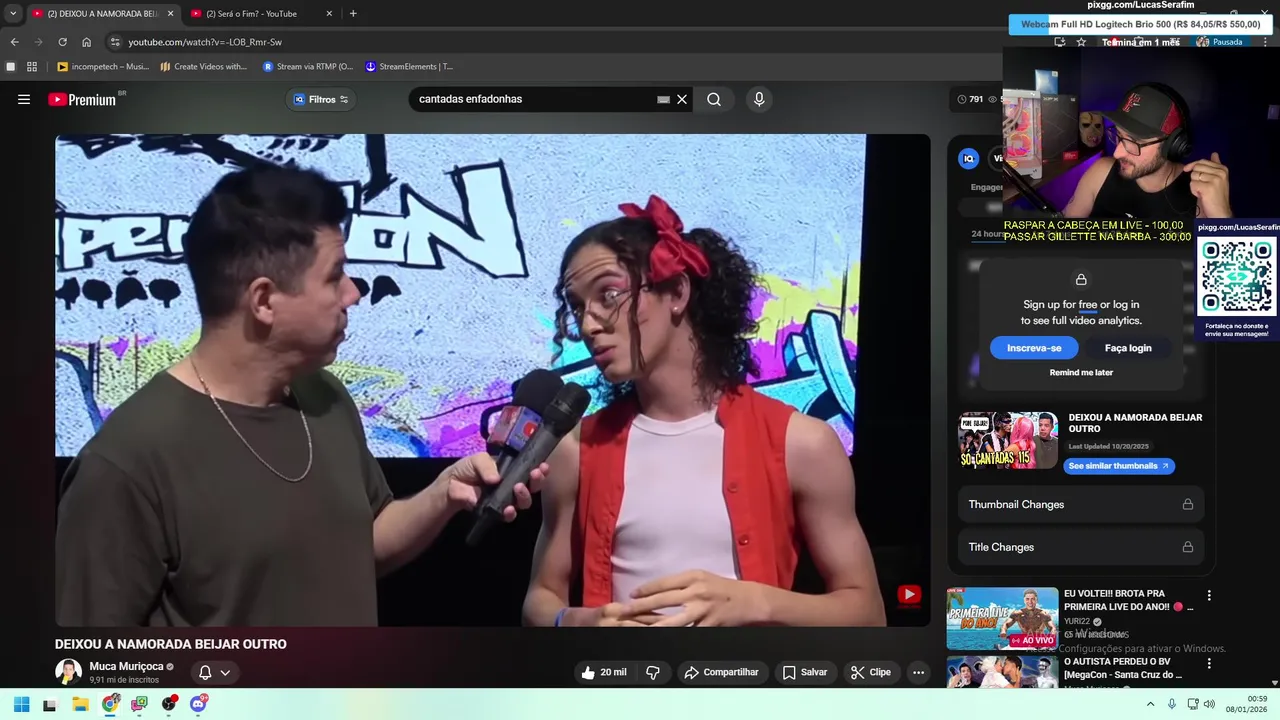Open Discord from the taskbar

click(x=198, y=704)
